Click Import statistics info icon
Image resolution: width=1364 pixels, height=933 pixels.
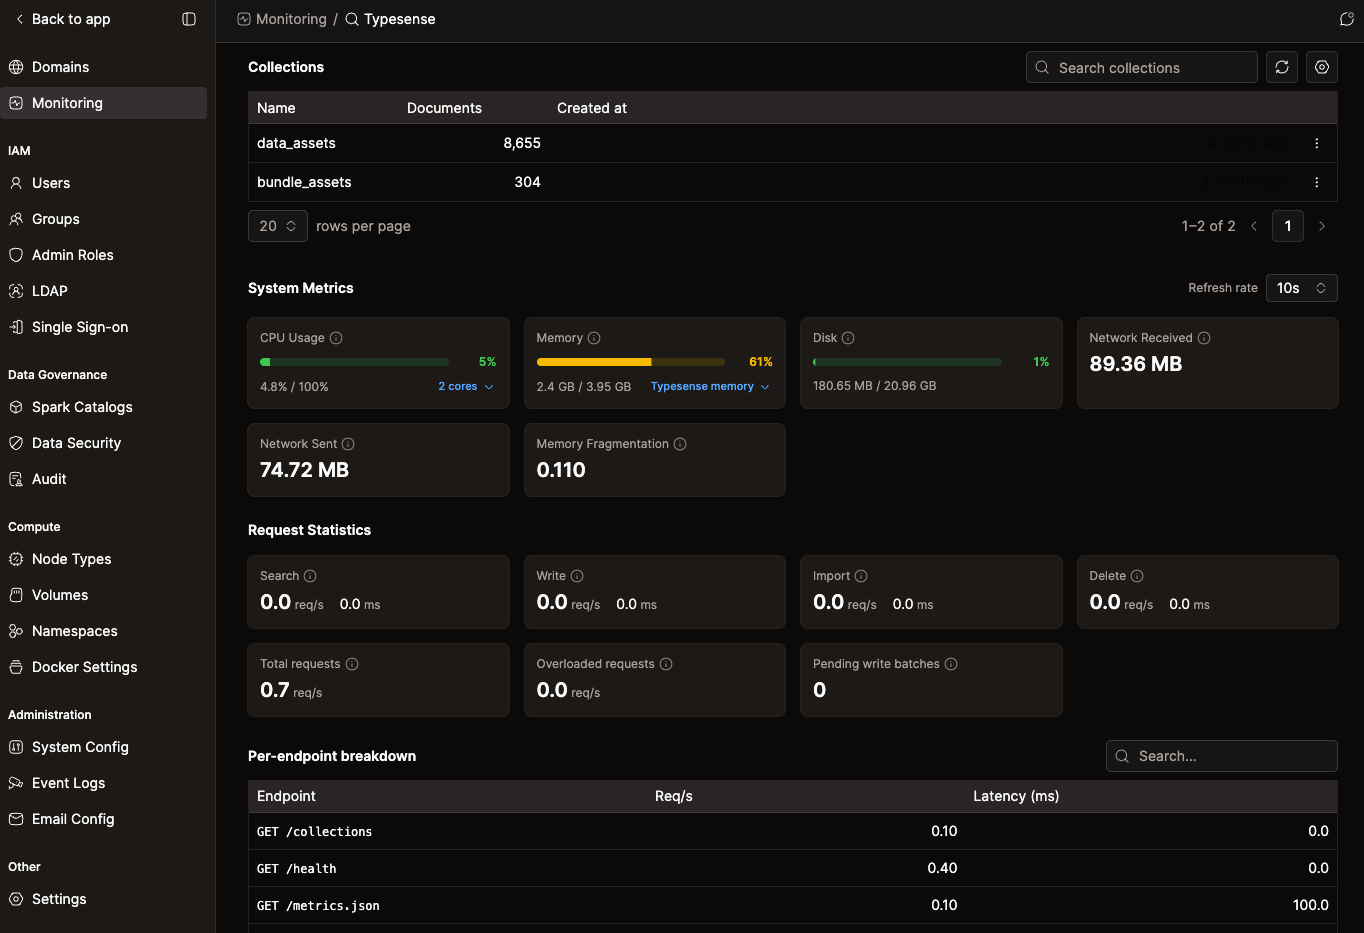(x=861, y=576)
